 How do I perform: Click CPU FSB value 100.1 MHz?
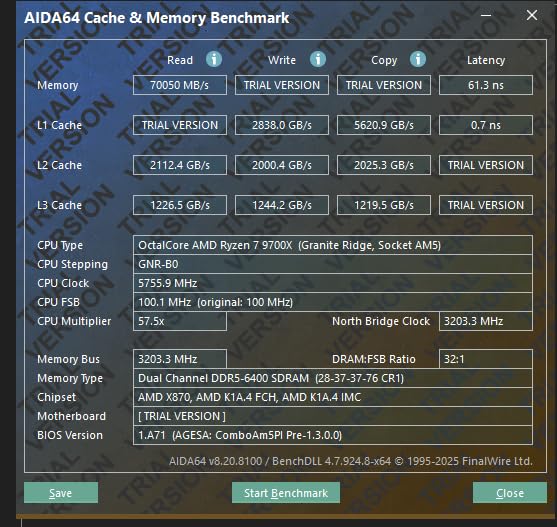point(333,302)
